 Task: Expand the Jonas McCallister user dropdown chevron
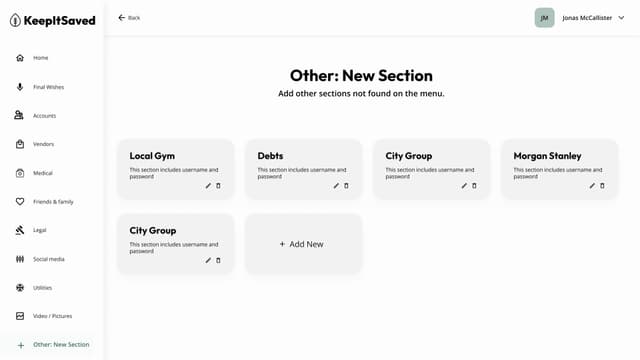pos(621,18)
